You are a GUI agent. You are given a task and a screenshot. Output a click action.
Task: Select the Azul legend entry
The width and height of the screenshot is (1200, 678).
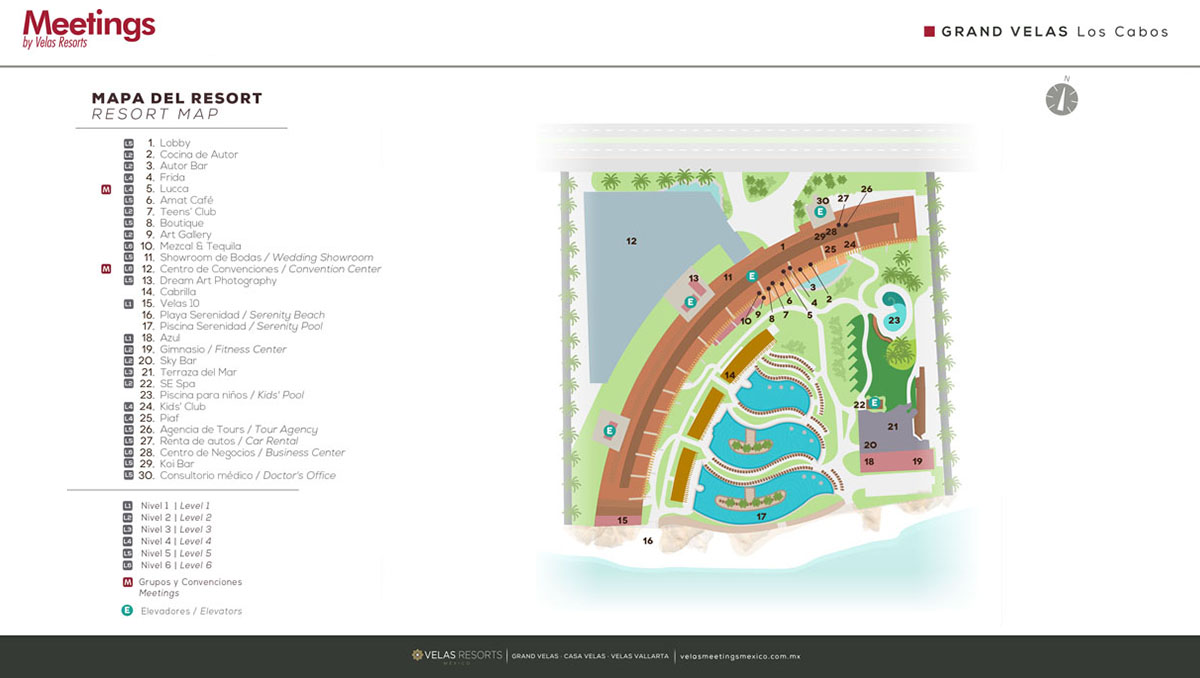tap(160, 338)
